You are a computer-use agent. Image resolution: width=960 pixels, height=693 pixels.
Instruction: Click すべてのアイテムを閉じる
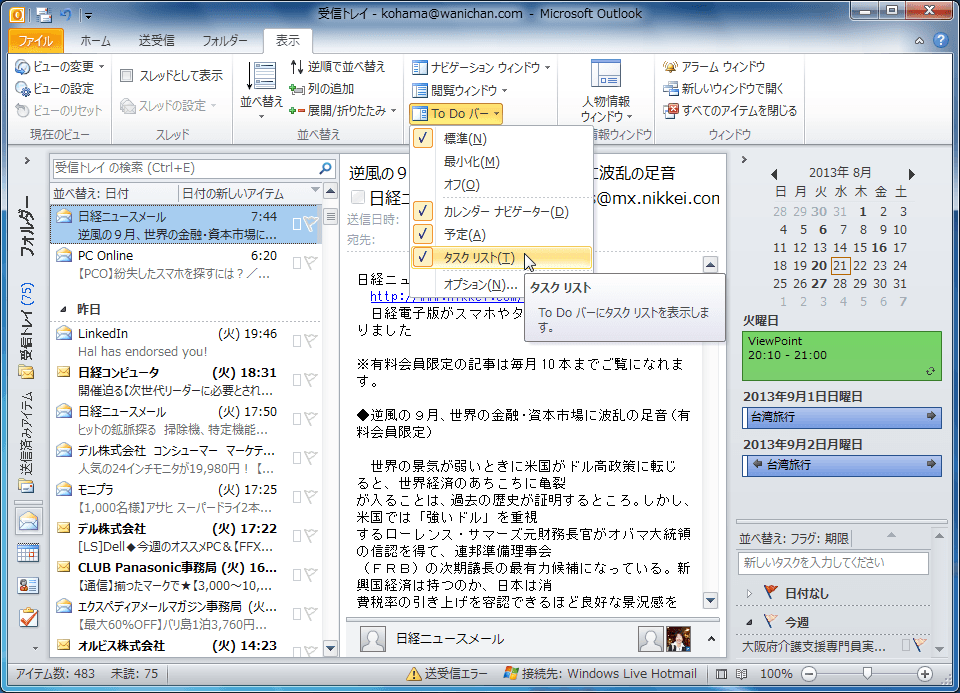pos(730,111)
